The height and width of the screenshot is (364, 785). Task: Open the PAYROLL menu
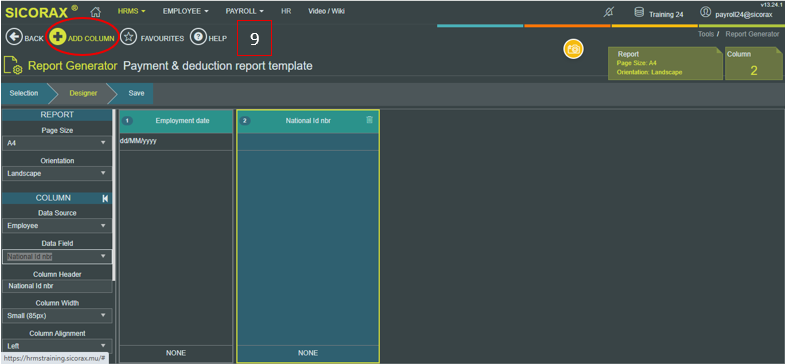click(x=244, y=11)
